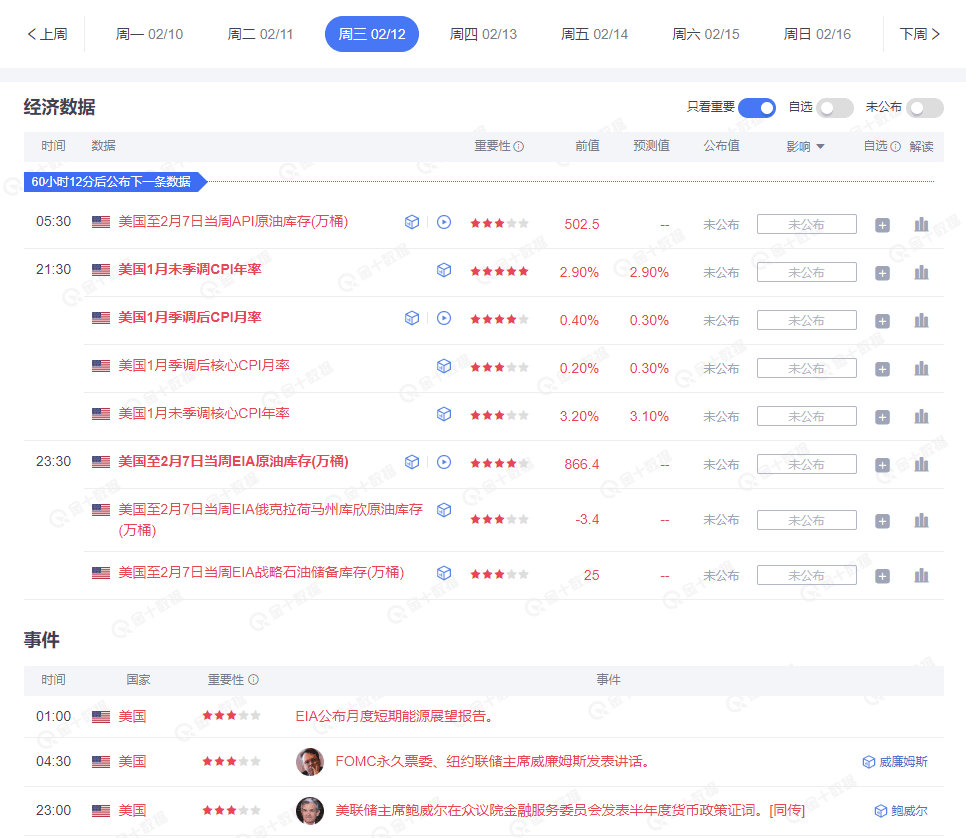966x838 pixels.
Task: Open the video explainer for API原油库存
Action: [443, 222]
